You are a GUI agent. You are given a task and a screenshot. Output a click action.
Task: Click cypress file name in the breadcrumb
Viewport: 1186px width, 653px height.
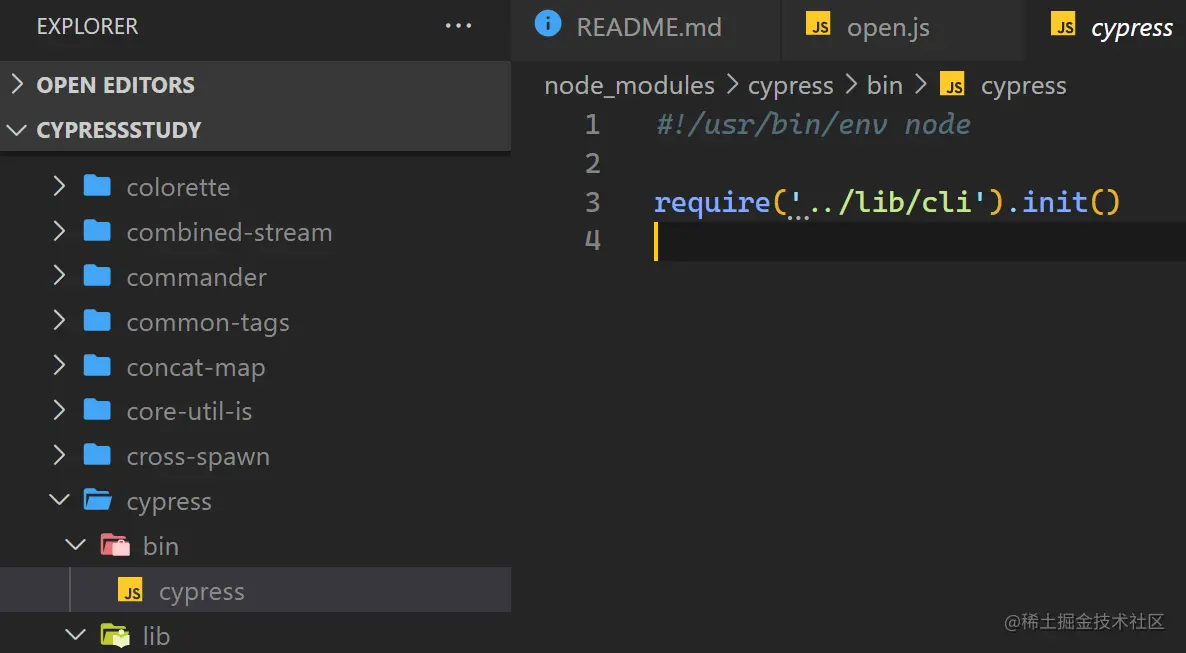[x=1023, y=86]
